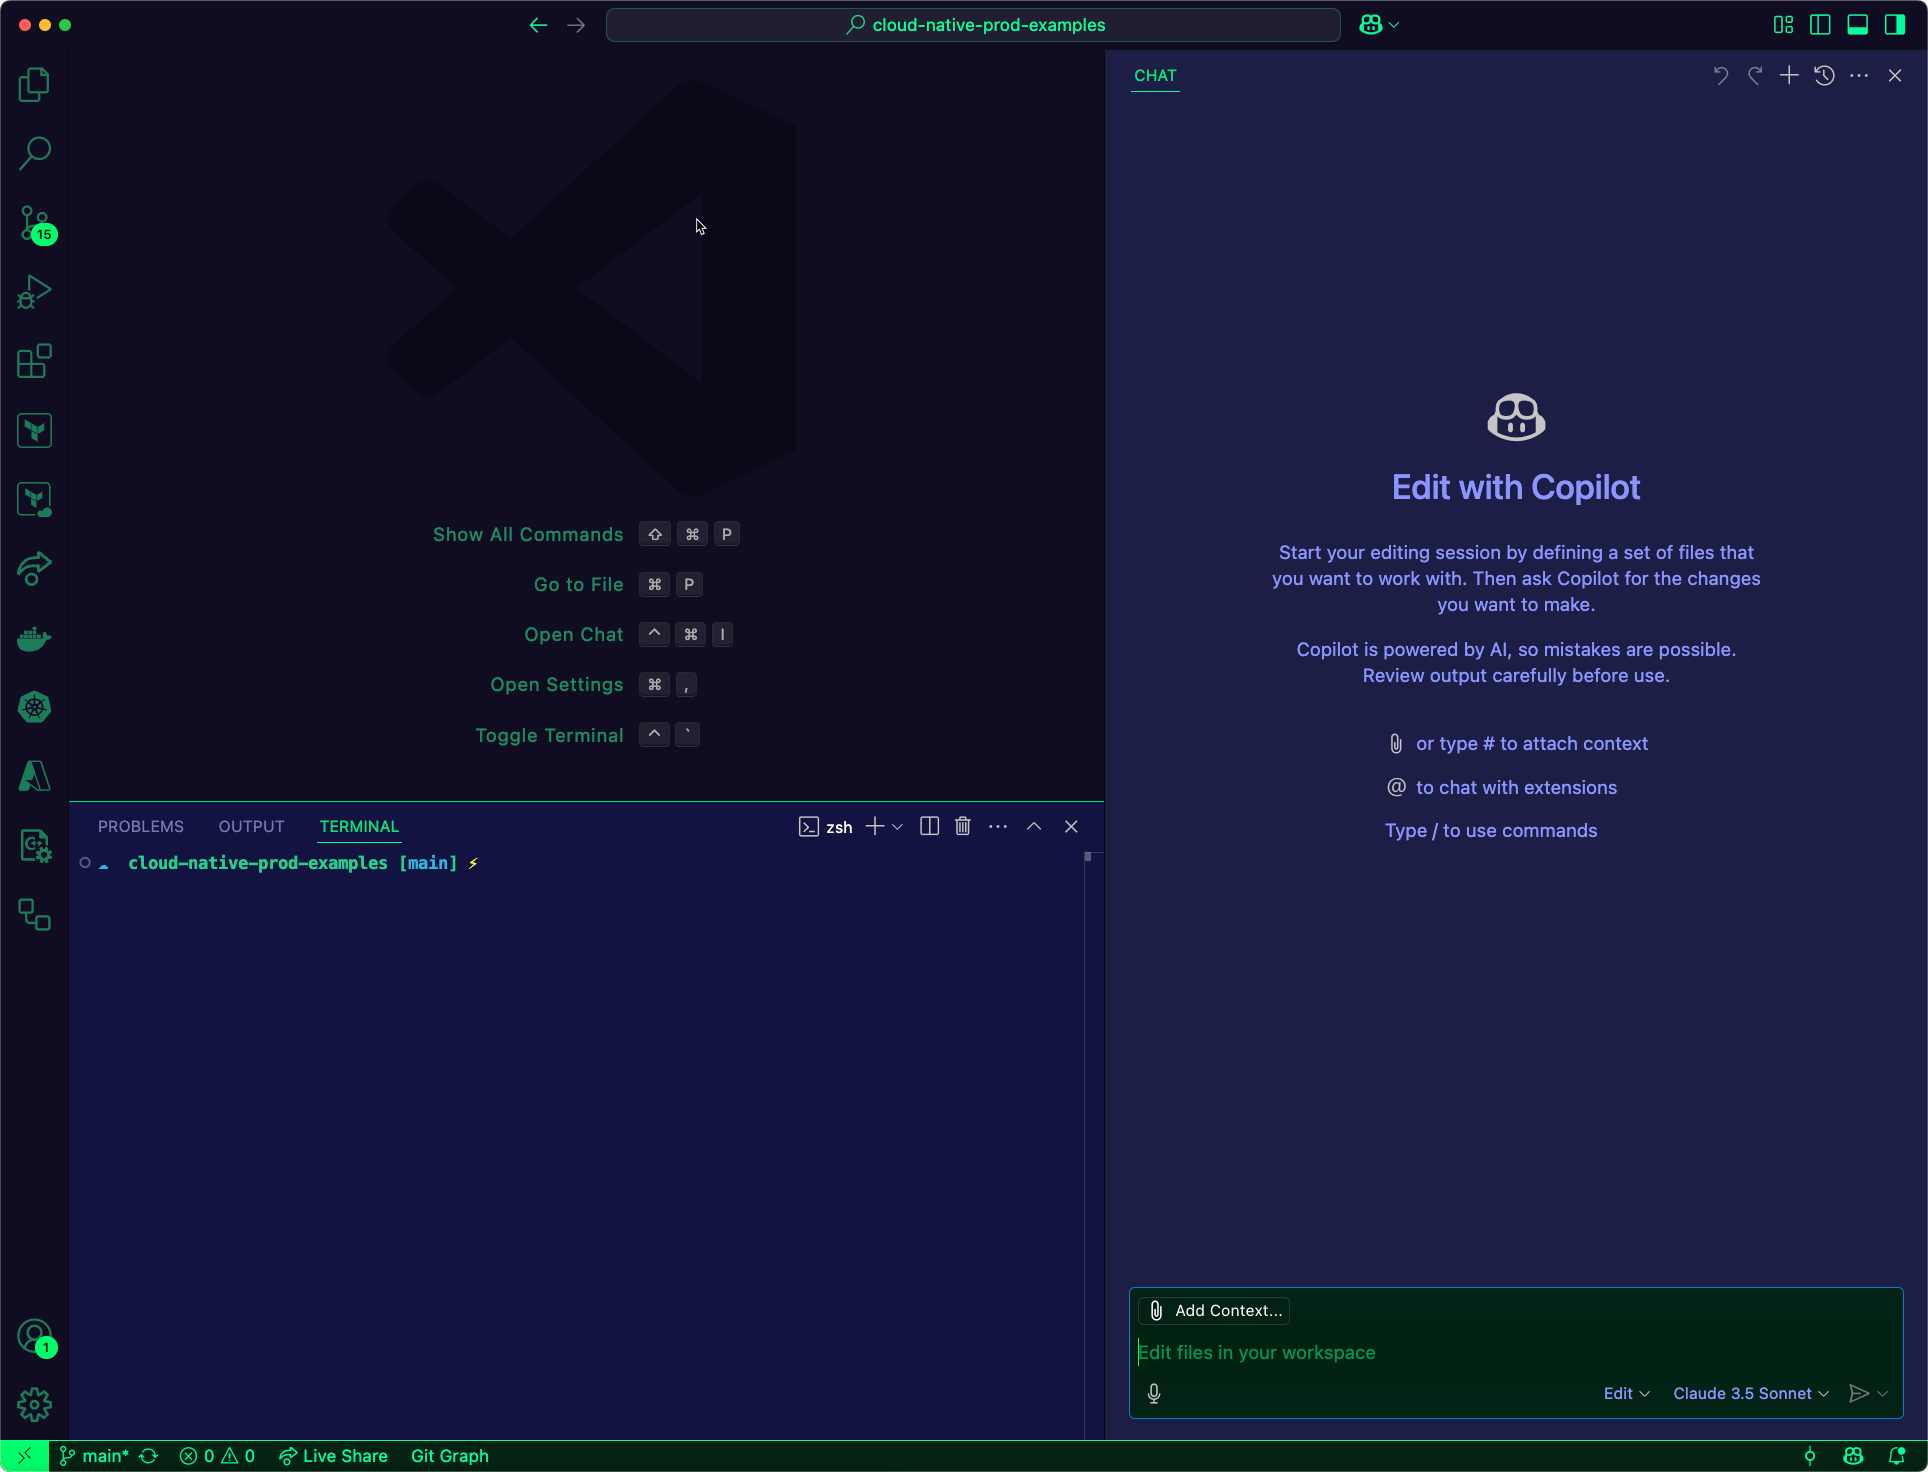Undo last Copilot edit request
Viewport: 1928px width, 1472px height.
[x=1720, y=76]
